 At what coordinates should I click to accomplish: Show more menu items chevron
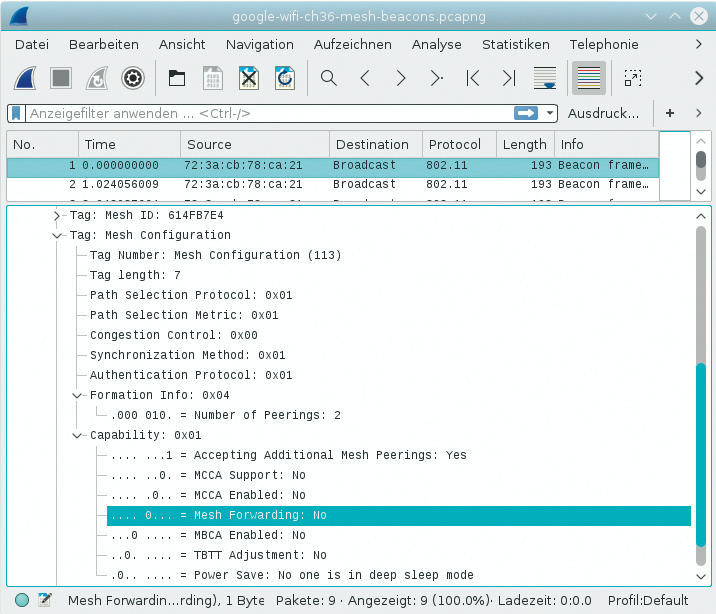pyautogui.click(x=699, y=44)
